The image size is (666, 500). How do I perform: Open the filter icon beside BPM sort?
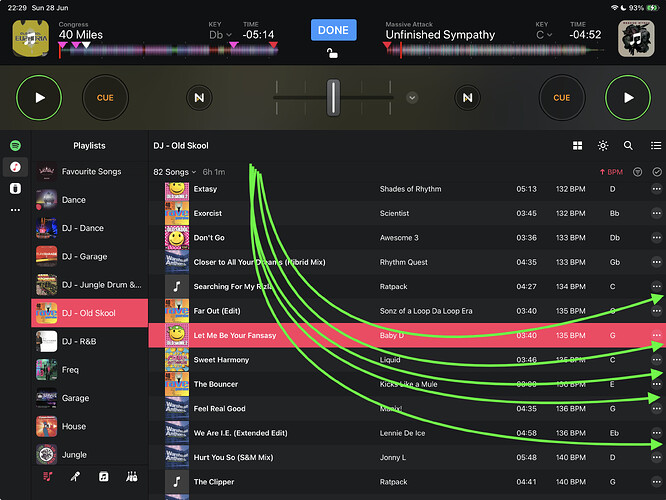pyautogui.click(x=637, y=172)
